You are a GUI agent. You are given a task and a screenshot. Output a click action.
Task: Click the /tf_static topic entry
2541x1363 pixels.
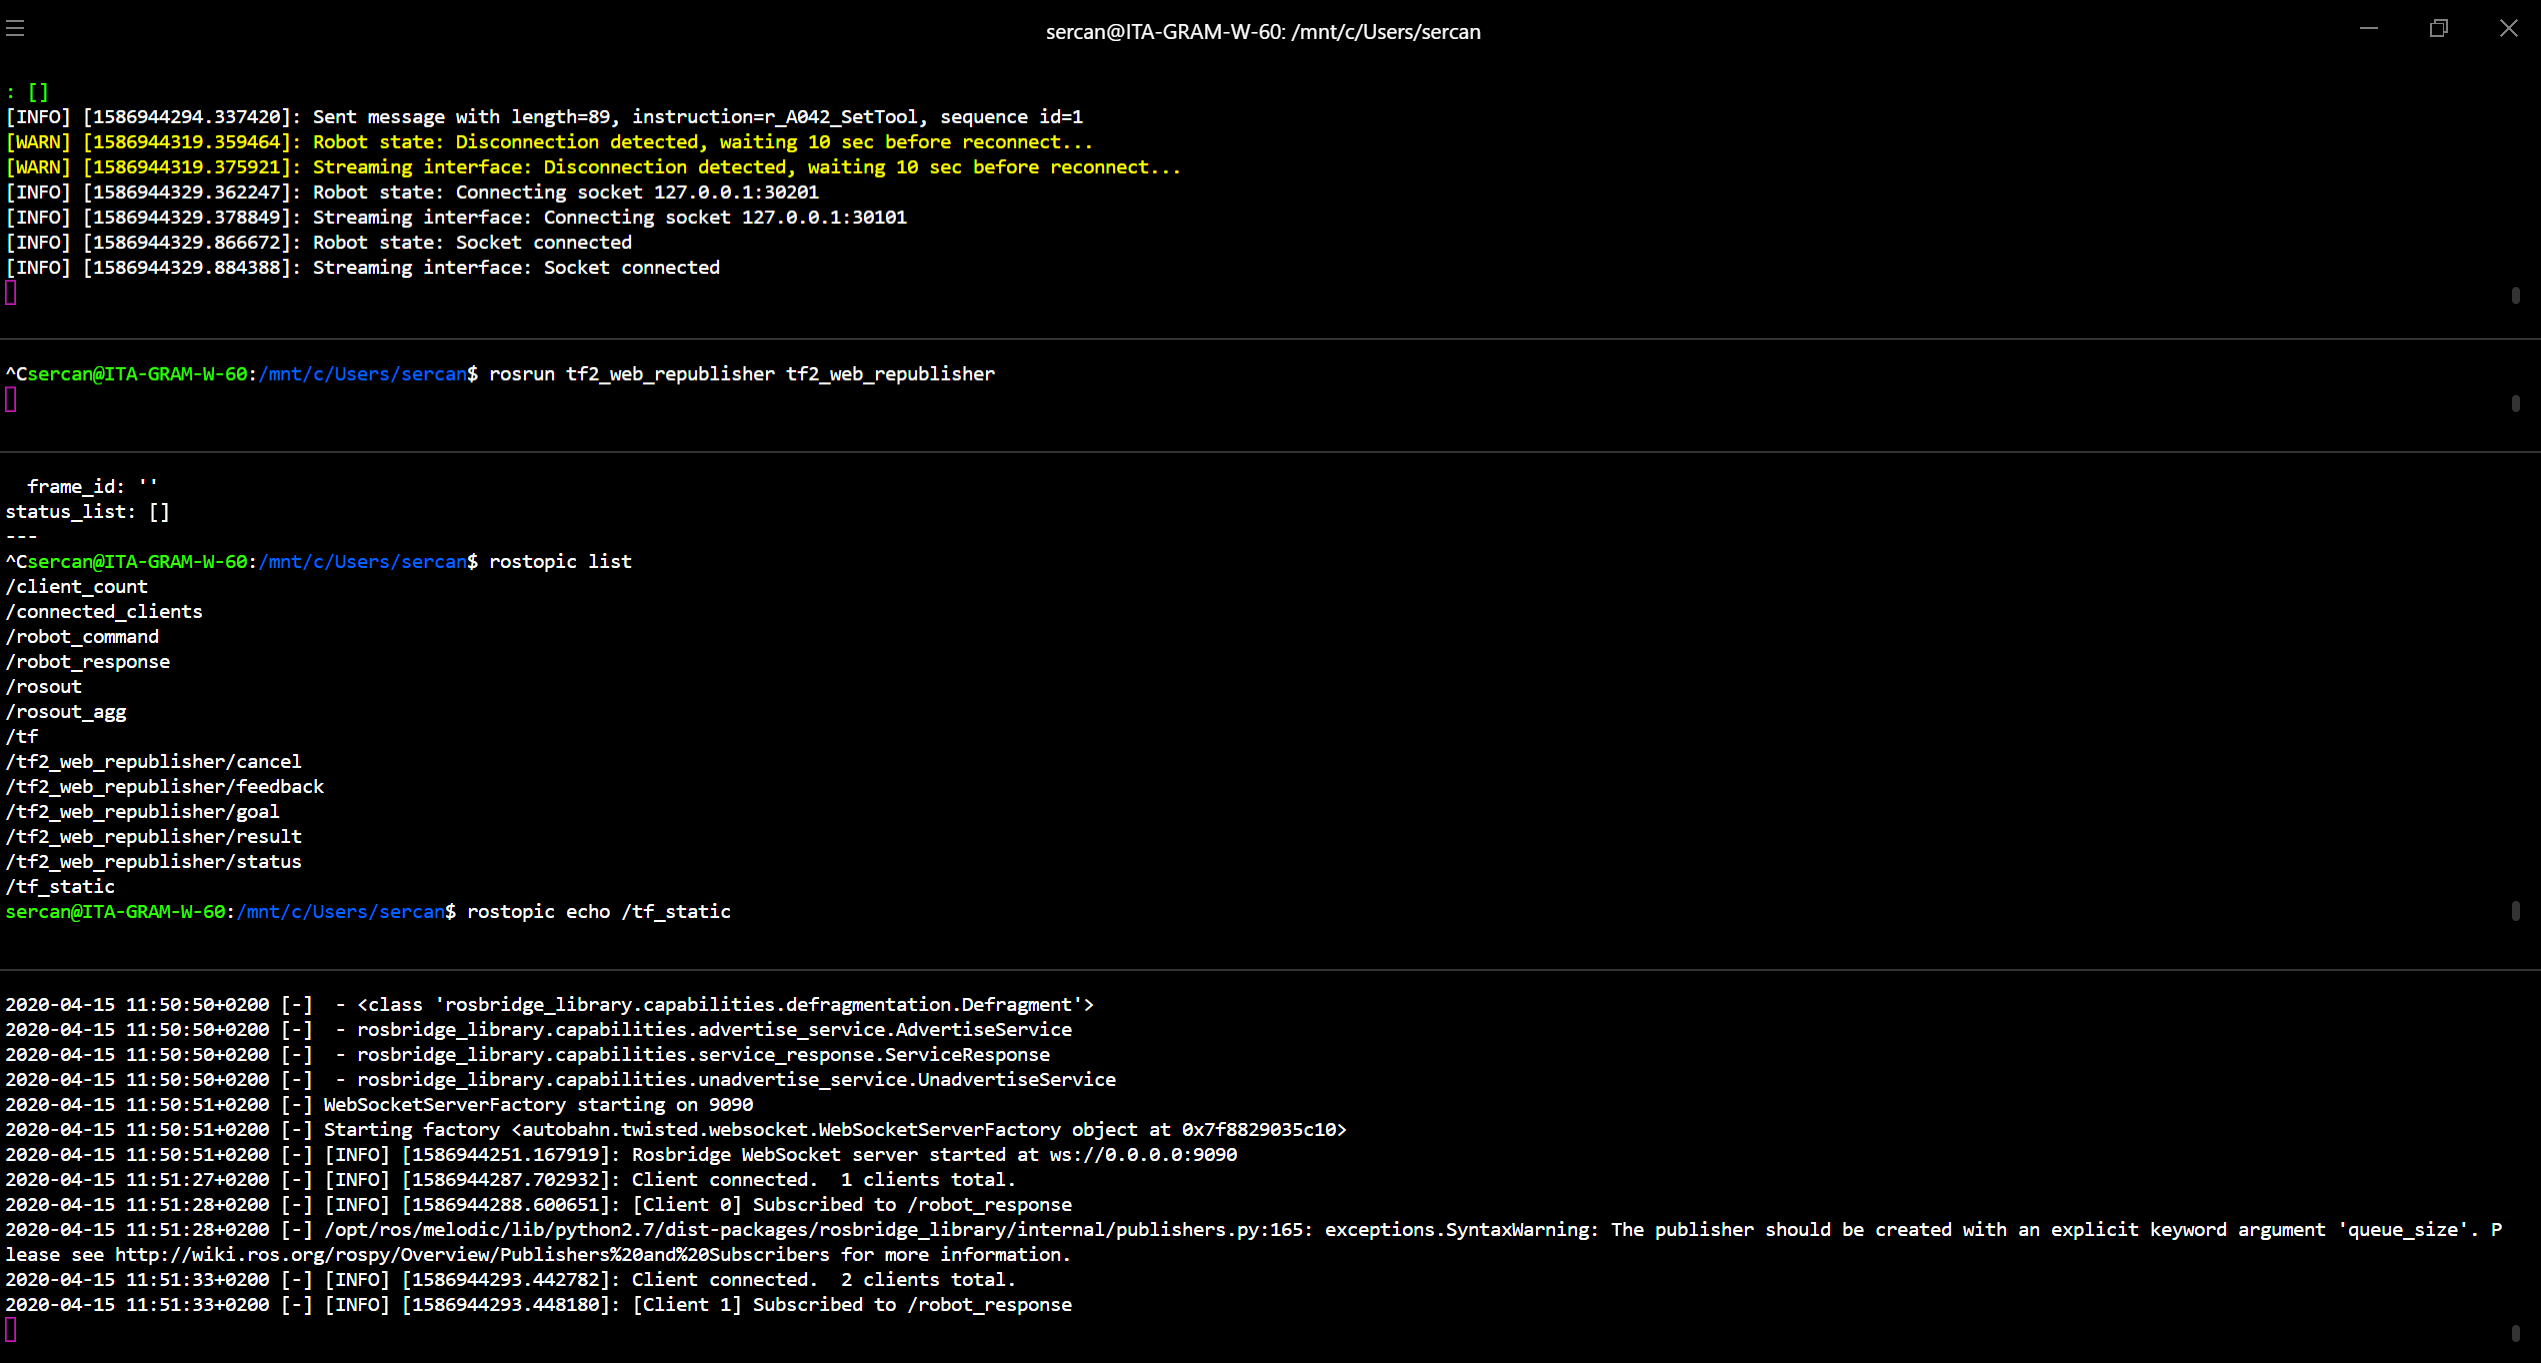tap(60, 886)
